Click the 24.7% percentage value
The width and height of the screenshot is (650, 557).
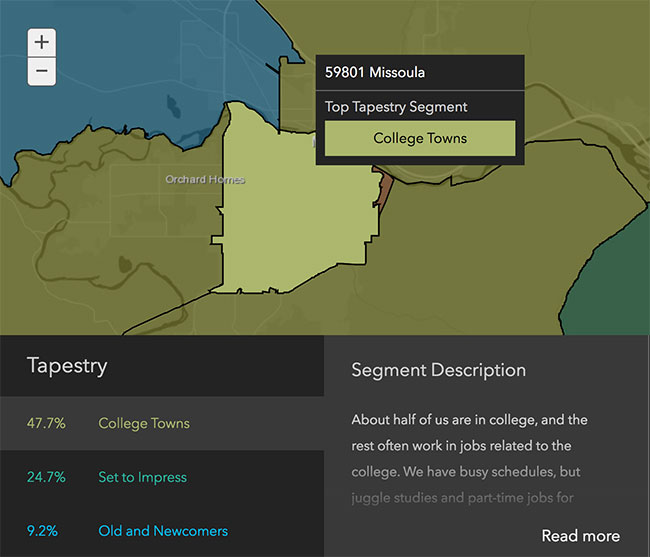(46, 477)
